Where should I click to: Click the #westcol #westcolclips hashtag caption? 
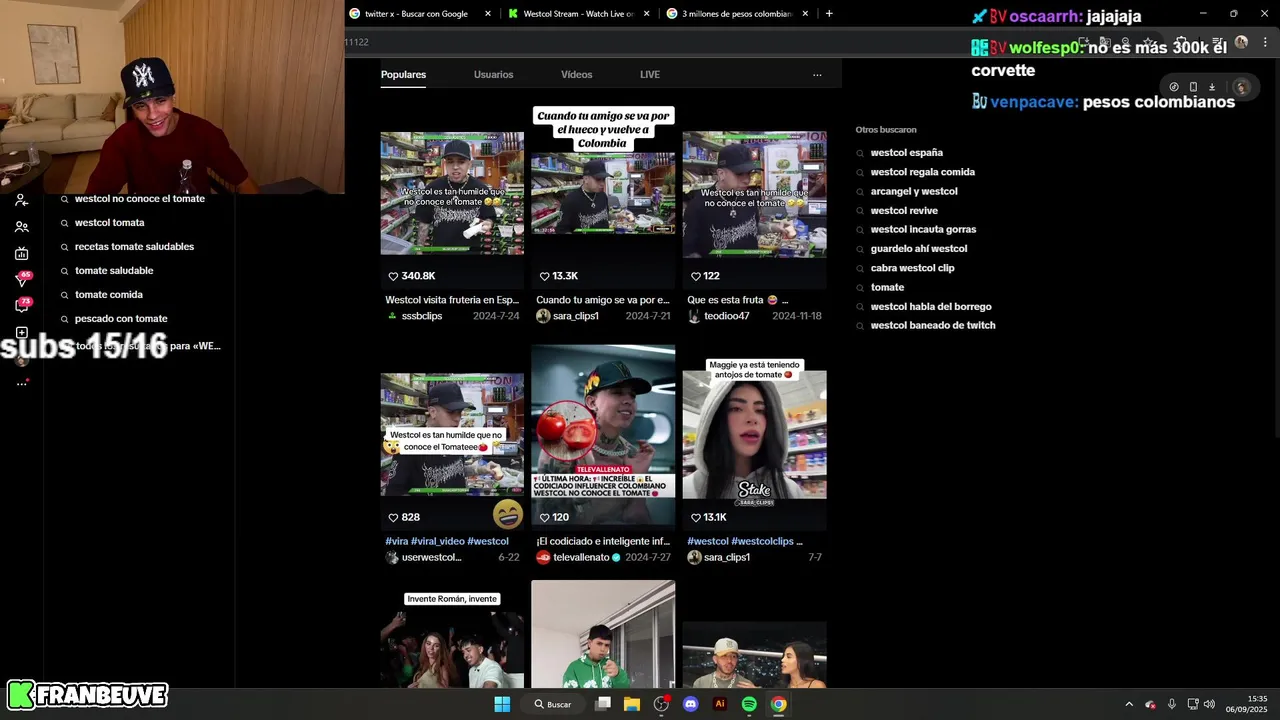745,541
